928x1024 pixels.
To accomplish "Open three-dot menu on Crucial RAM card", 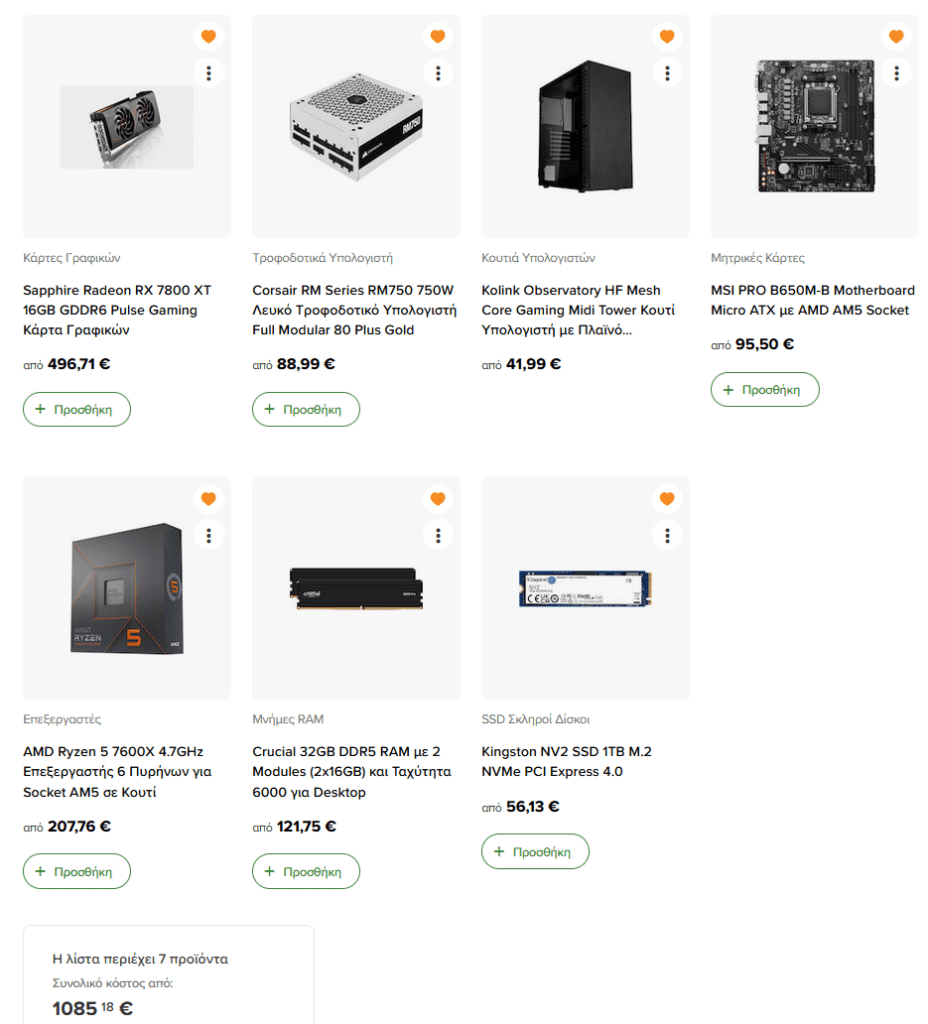I will pos(438,536).
